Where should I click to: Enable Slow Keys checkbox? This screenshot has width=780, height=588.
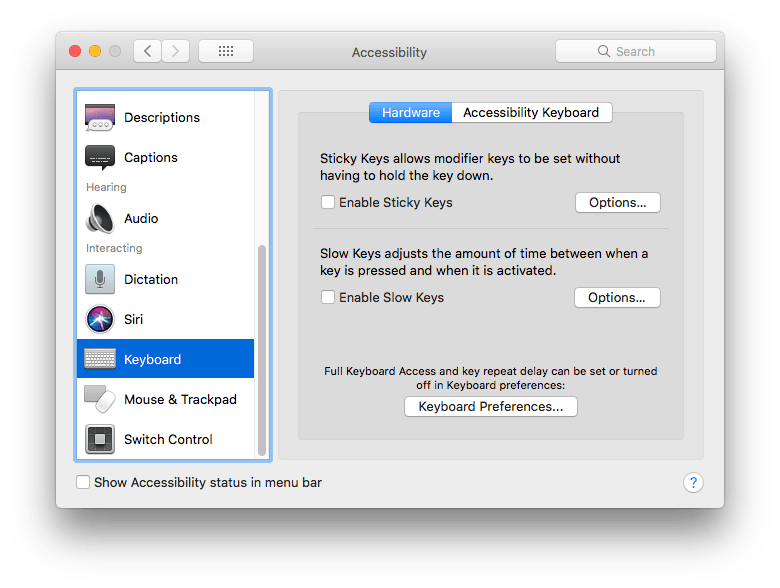pyautogui.click(x=328, y=298)
